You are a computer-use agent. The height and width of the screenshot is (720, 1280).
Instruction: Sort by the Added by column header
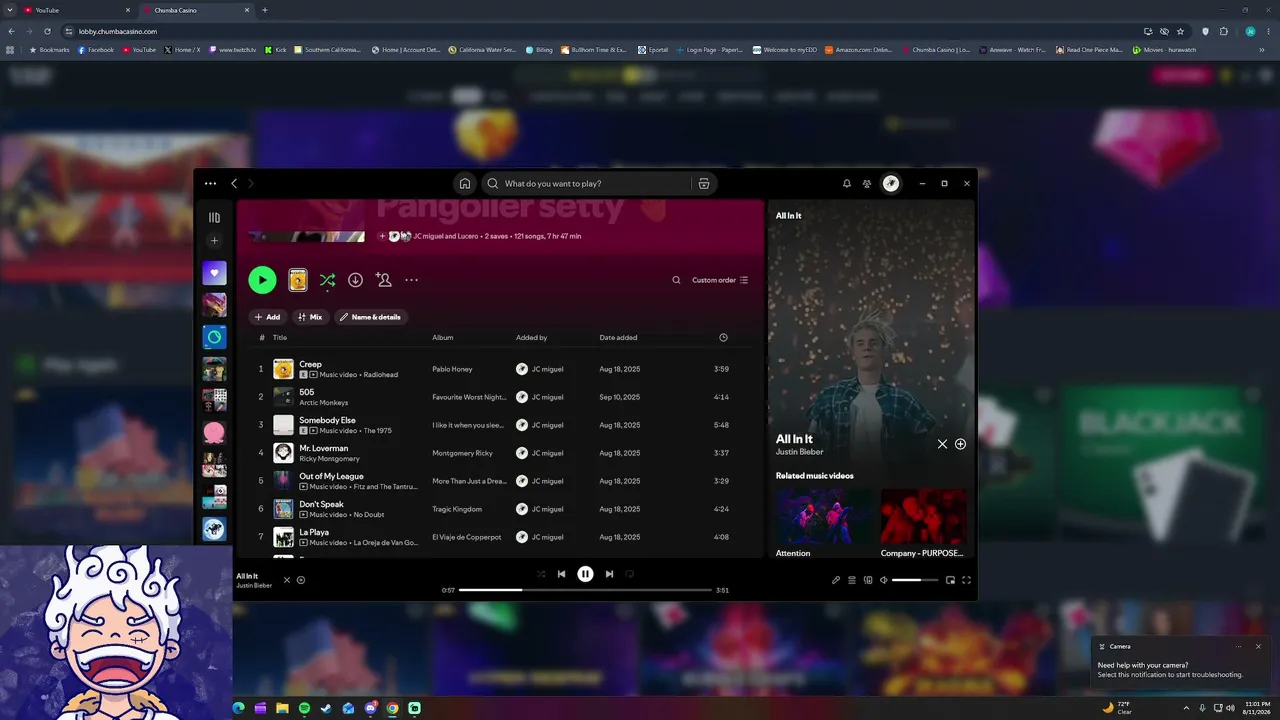coord(532,338)
